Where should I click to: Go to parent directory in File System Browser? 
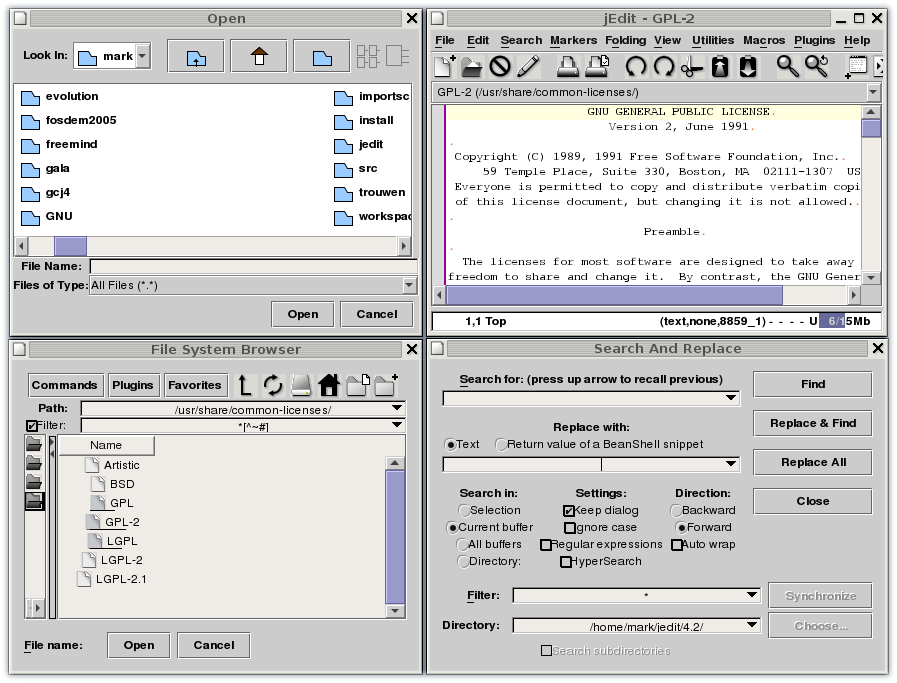pyautogui.click(x=245, y=385)
